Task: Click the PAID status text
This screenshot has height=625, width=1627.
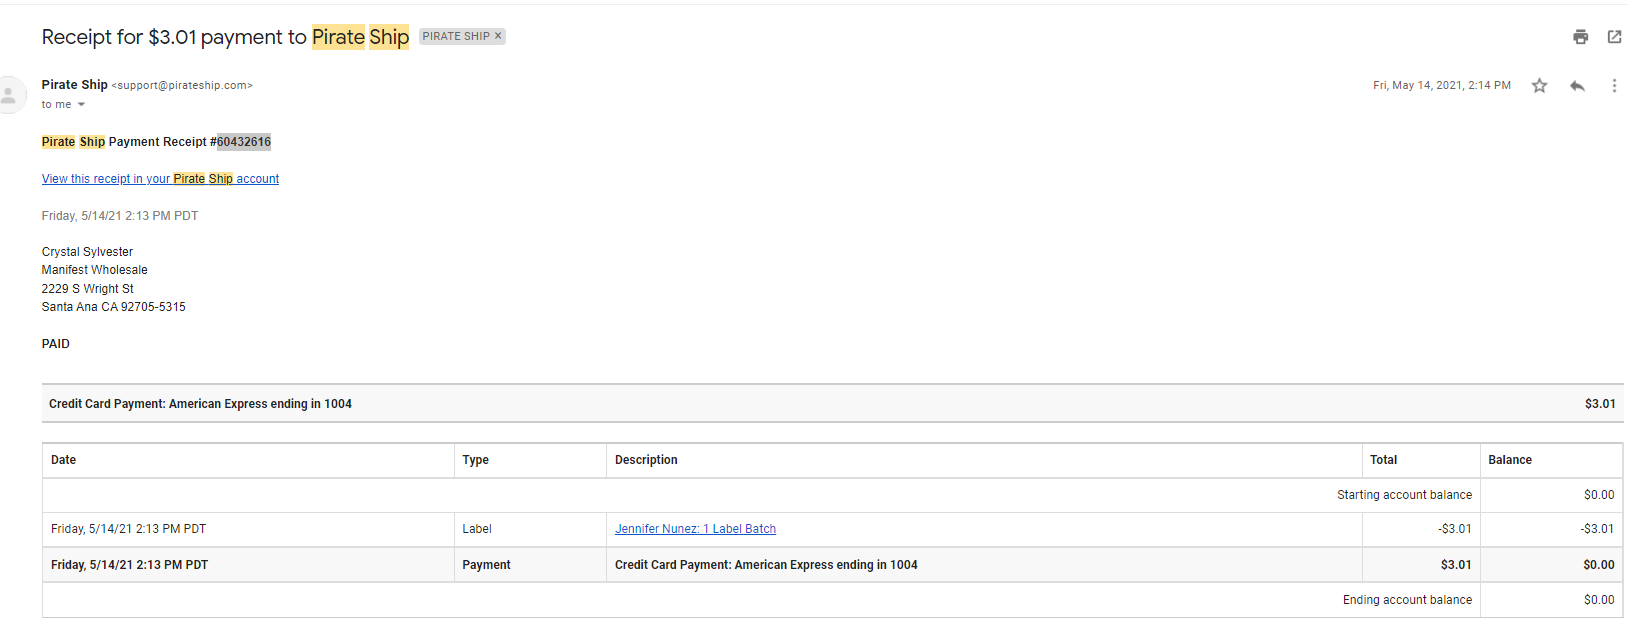Action: coord(56,344)
